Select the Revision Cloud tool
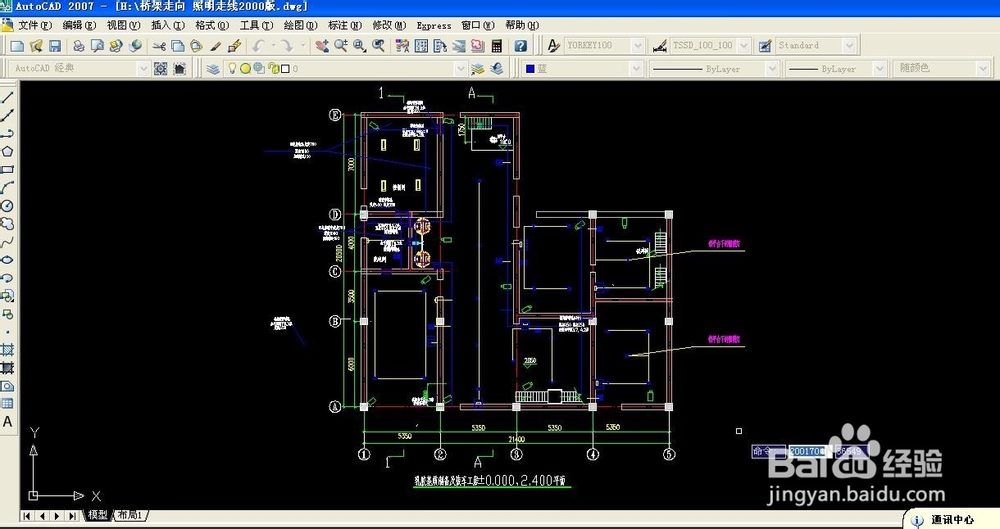This screenshot has width=1000, height=529. (8, 224)
